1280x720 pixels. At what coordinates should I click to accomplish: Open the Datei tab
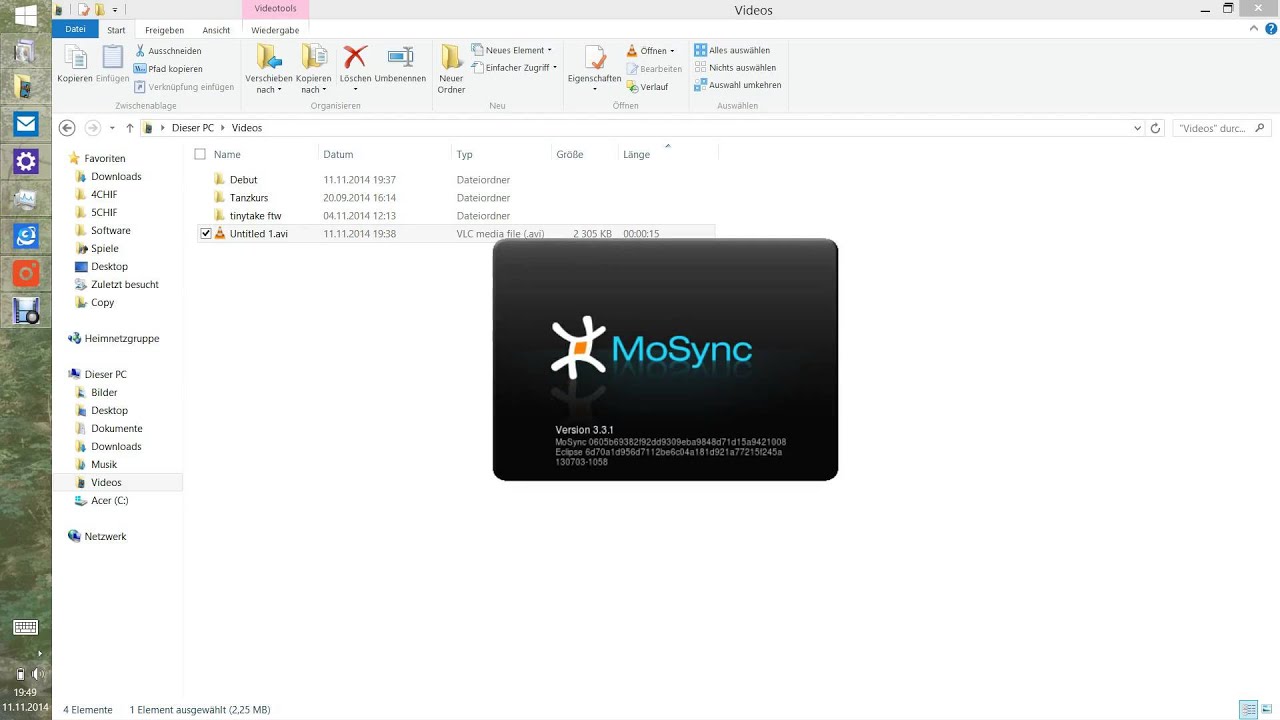coord(76,30)
